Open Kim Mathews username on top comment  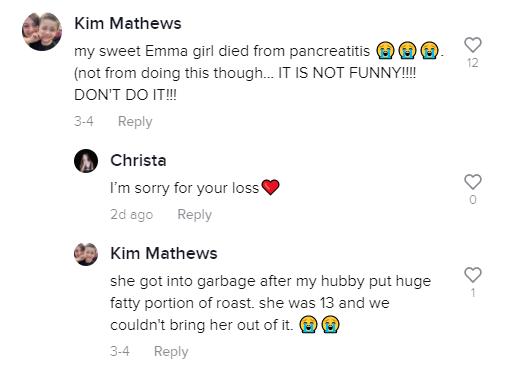click(128, 23)
